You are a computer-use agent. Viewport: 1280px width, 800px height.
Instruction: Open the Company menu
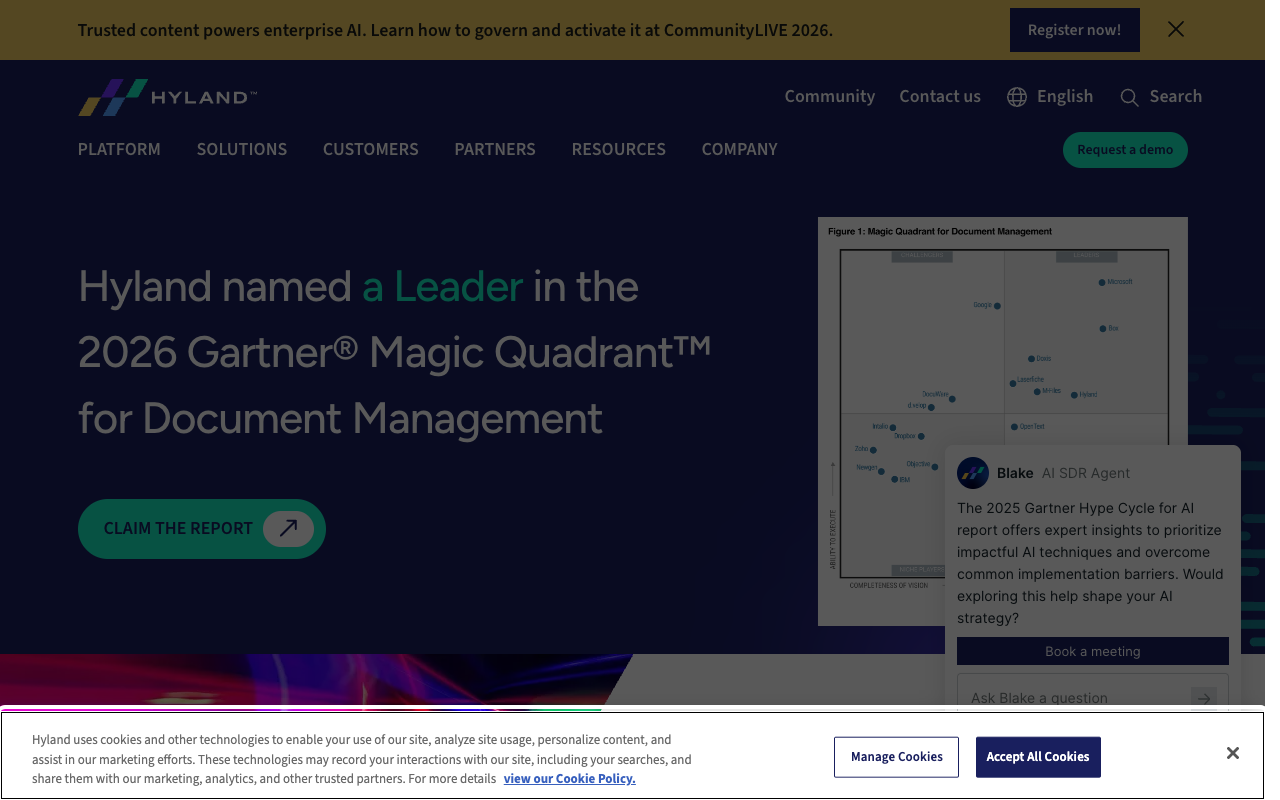740,149
